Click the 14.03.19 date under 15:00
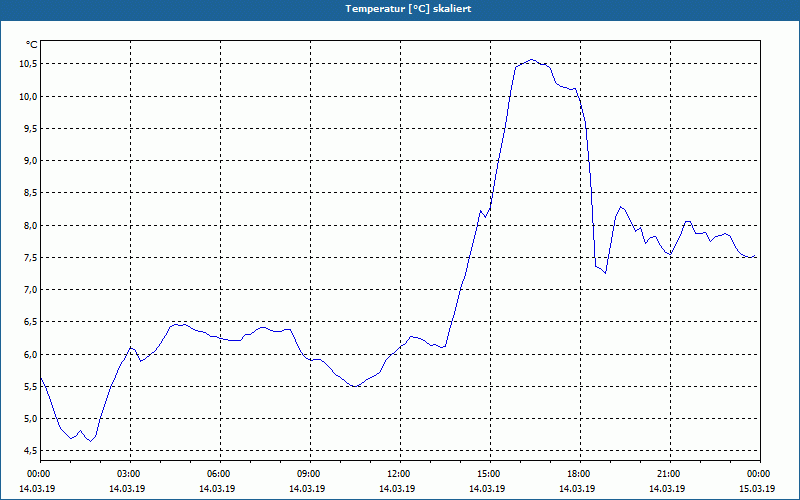Image resolution: width=800 pixels, height=500 pixels. 487,488
